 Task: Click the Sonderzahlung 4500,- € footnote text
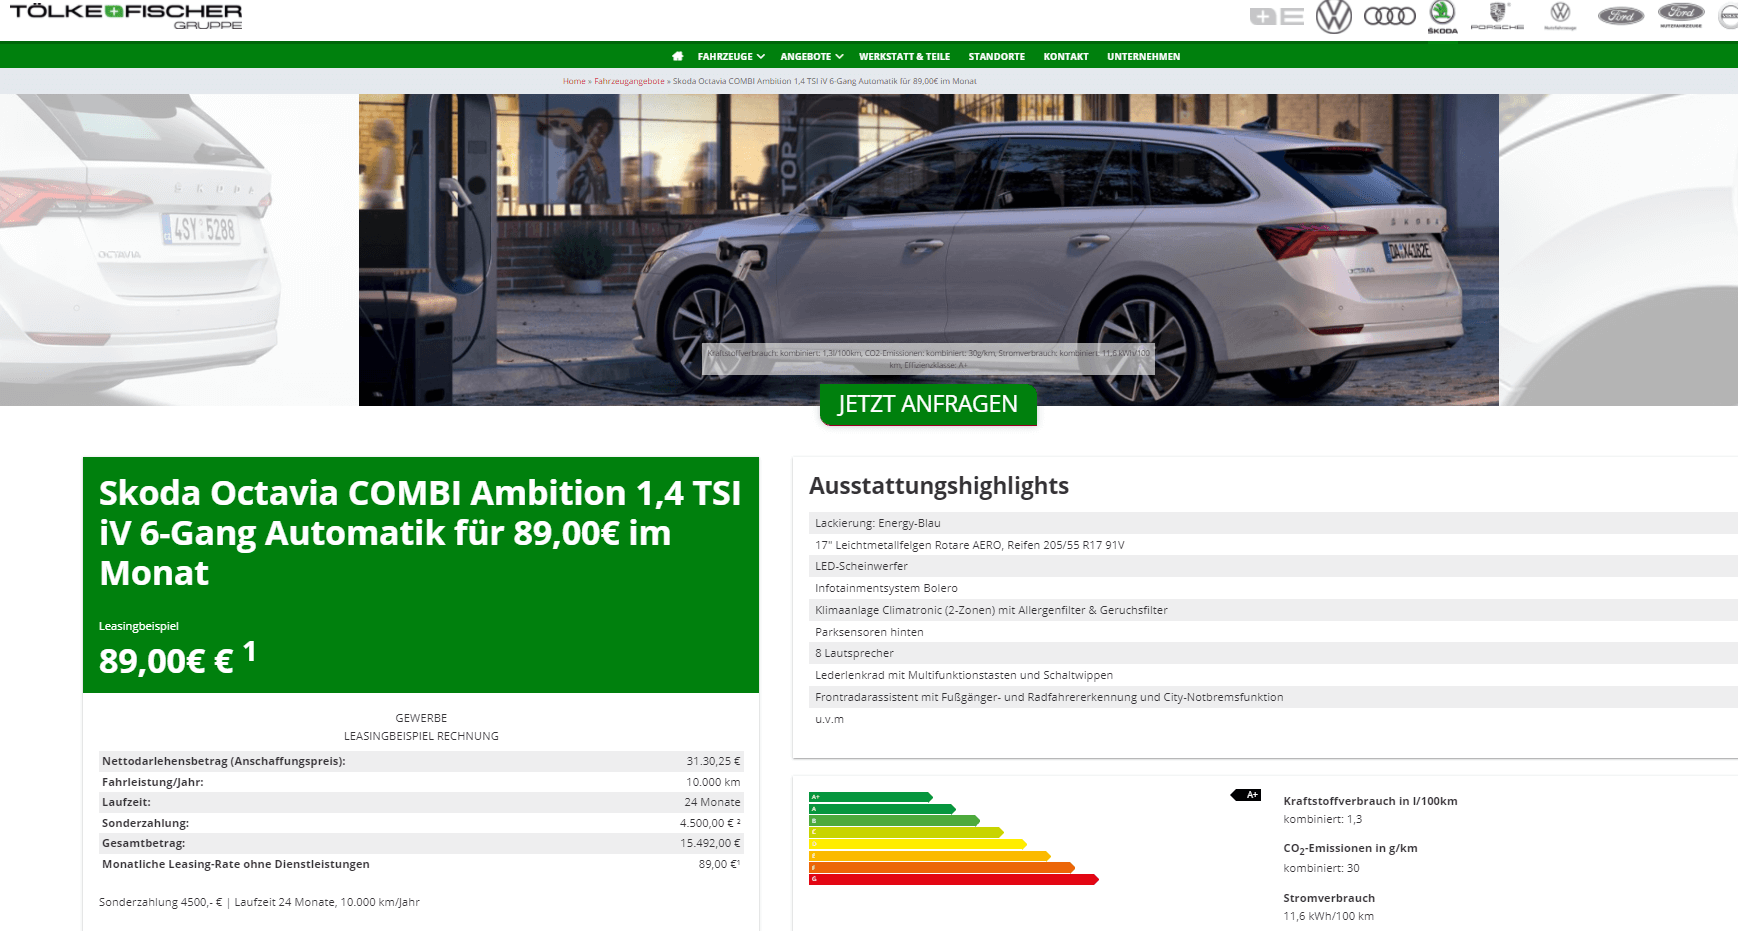point(259,902)
